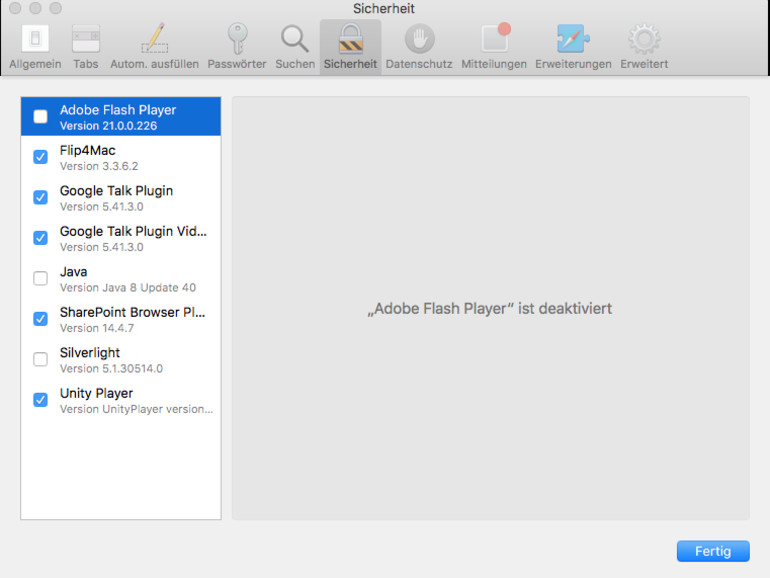Open the Datenschutz hand icon
This screenshot has height=578, width=770.
pos(419,38)
